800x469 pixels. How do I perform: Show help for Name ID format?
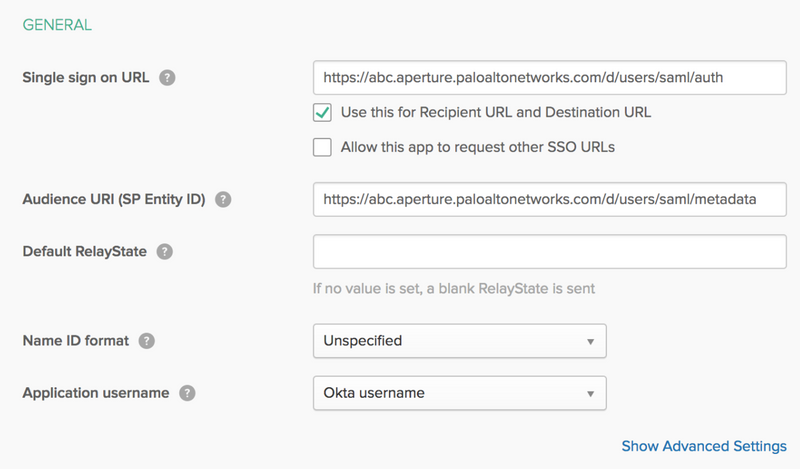(147, 340)
